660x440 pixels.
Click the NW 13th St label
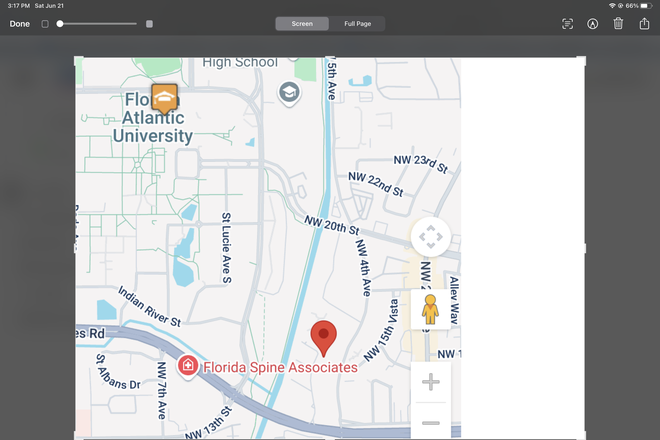point(209,424)
